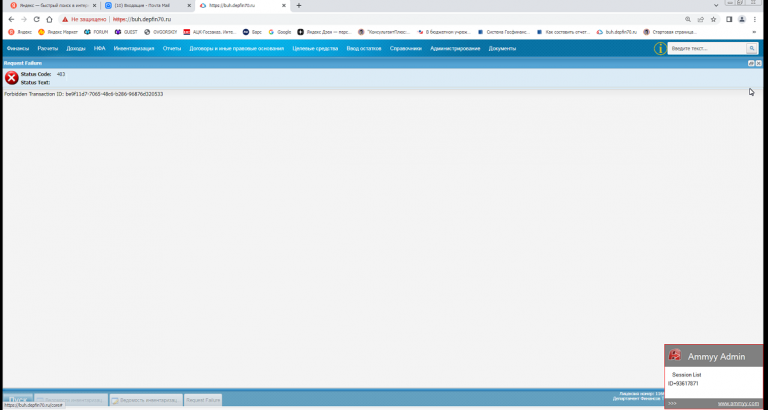Click the share page icon in address bar
768x410 pixels.
point(701,19)
